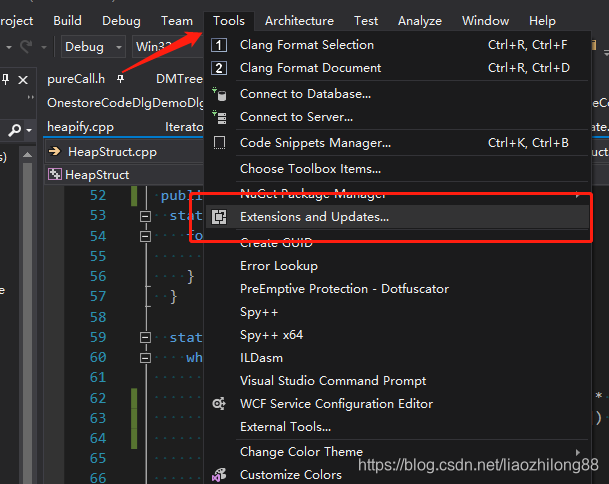Click the search magnifier icon in side panel
609x484 pixels.
click(15, 130)
